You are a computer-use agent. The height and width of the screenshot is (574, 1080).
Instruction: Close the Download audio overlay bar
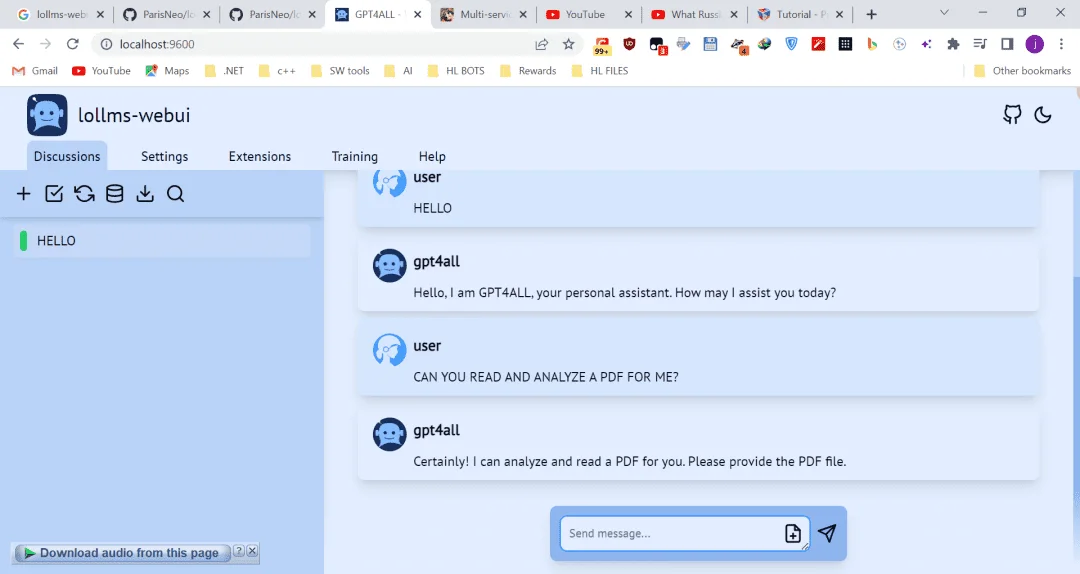[x=252, y=551]
